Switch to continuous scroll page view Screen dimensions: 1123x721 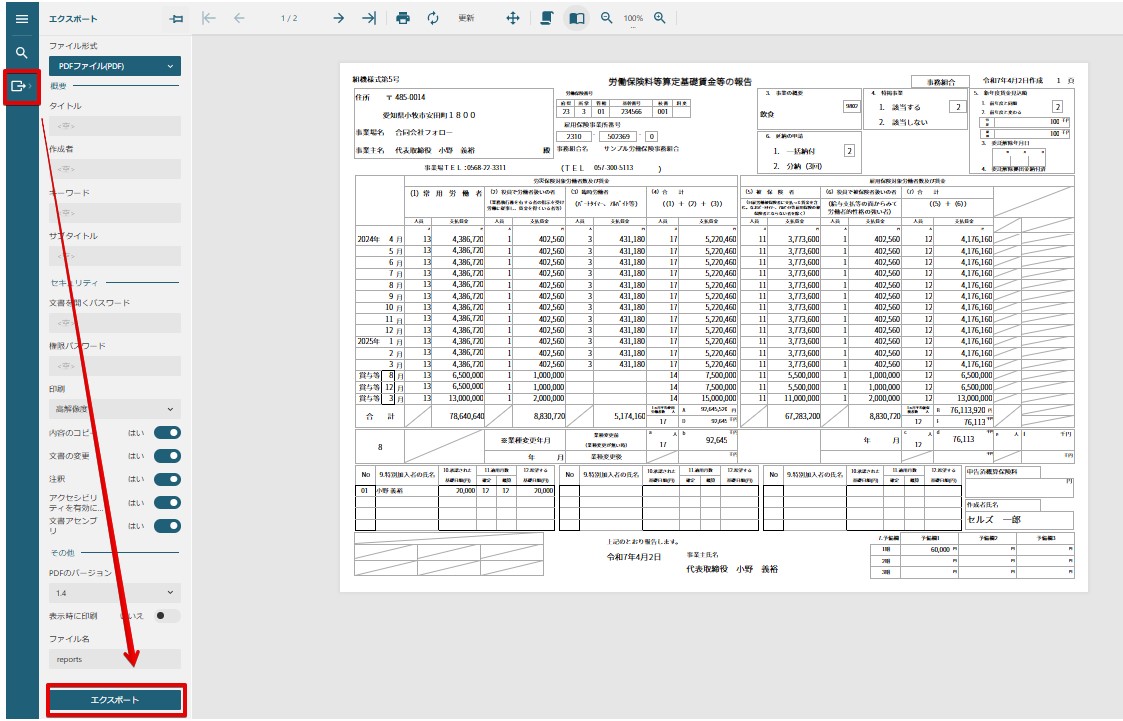546,19
